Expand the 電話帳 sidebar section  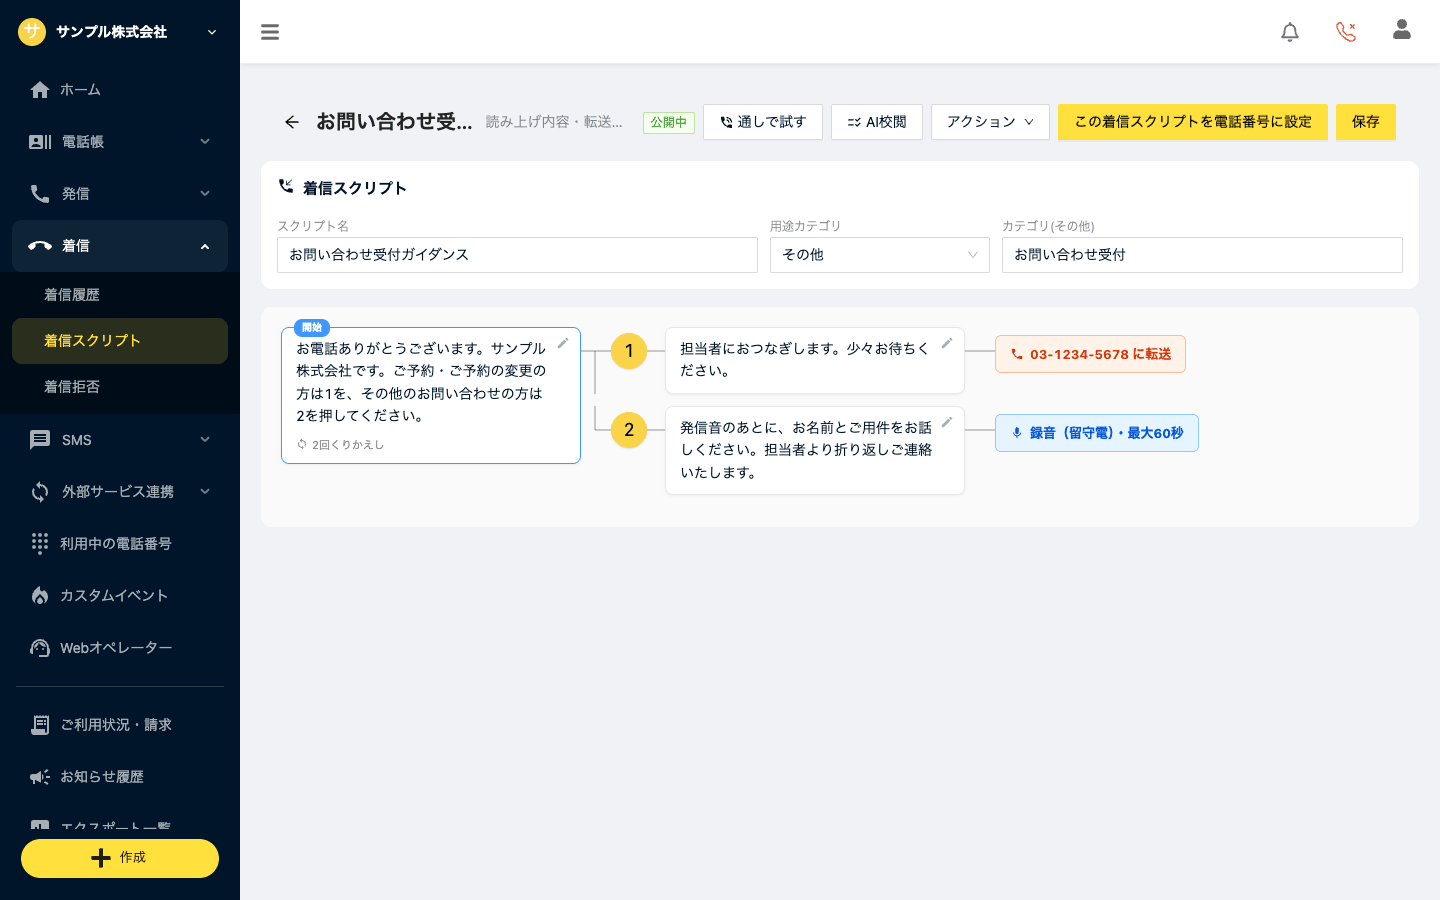[x=120, y=142]
